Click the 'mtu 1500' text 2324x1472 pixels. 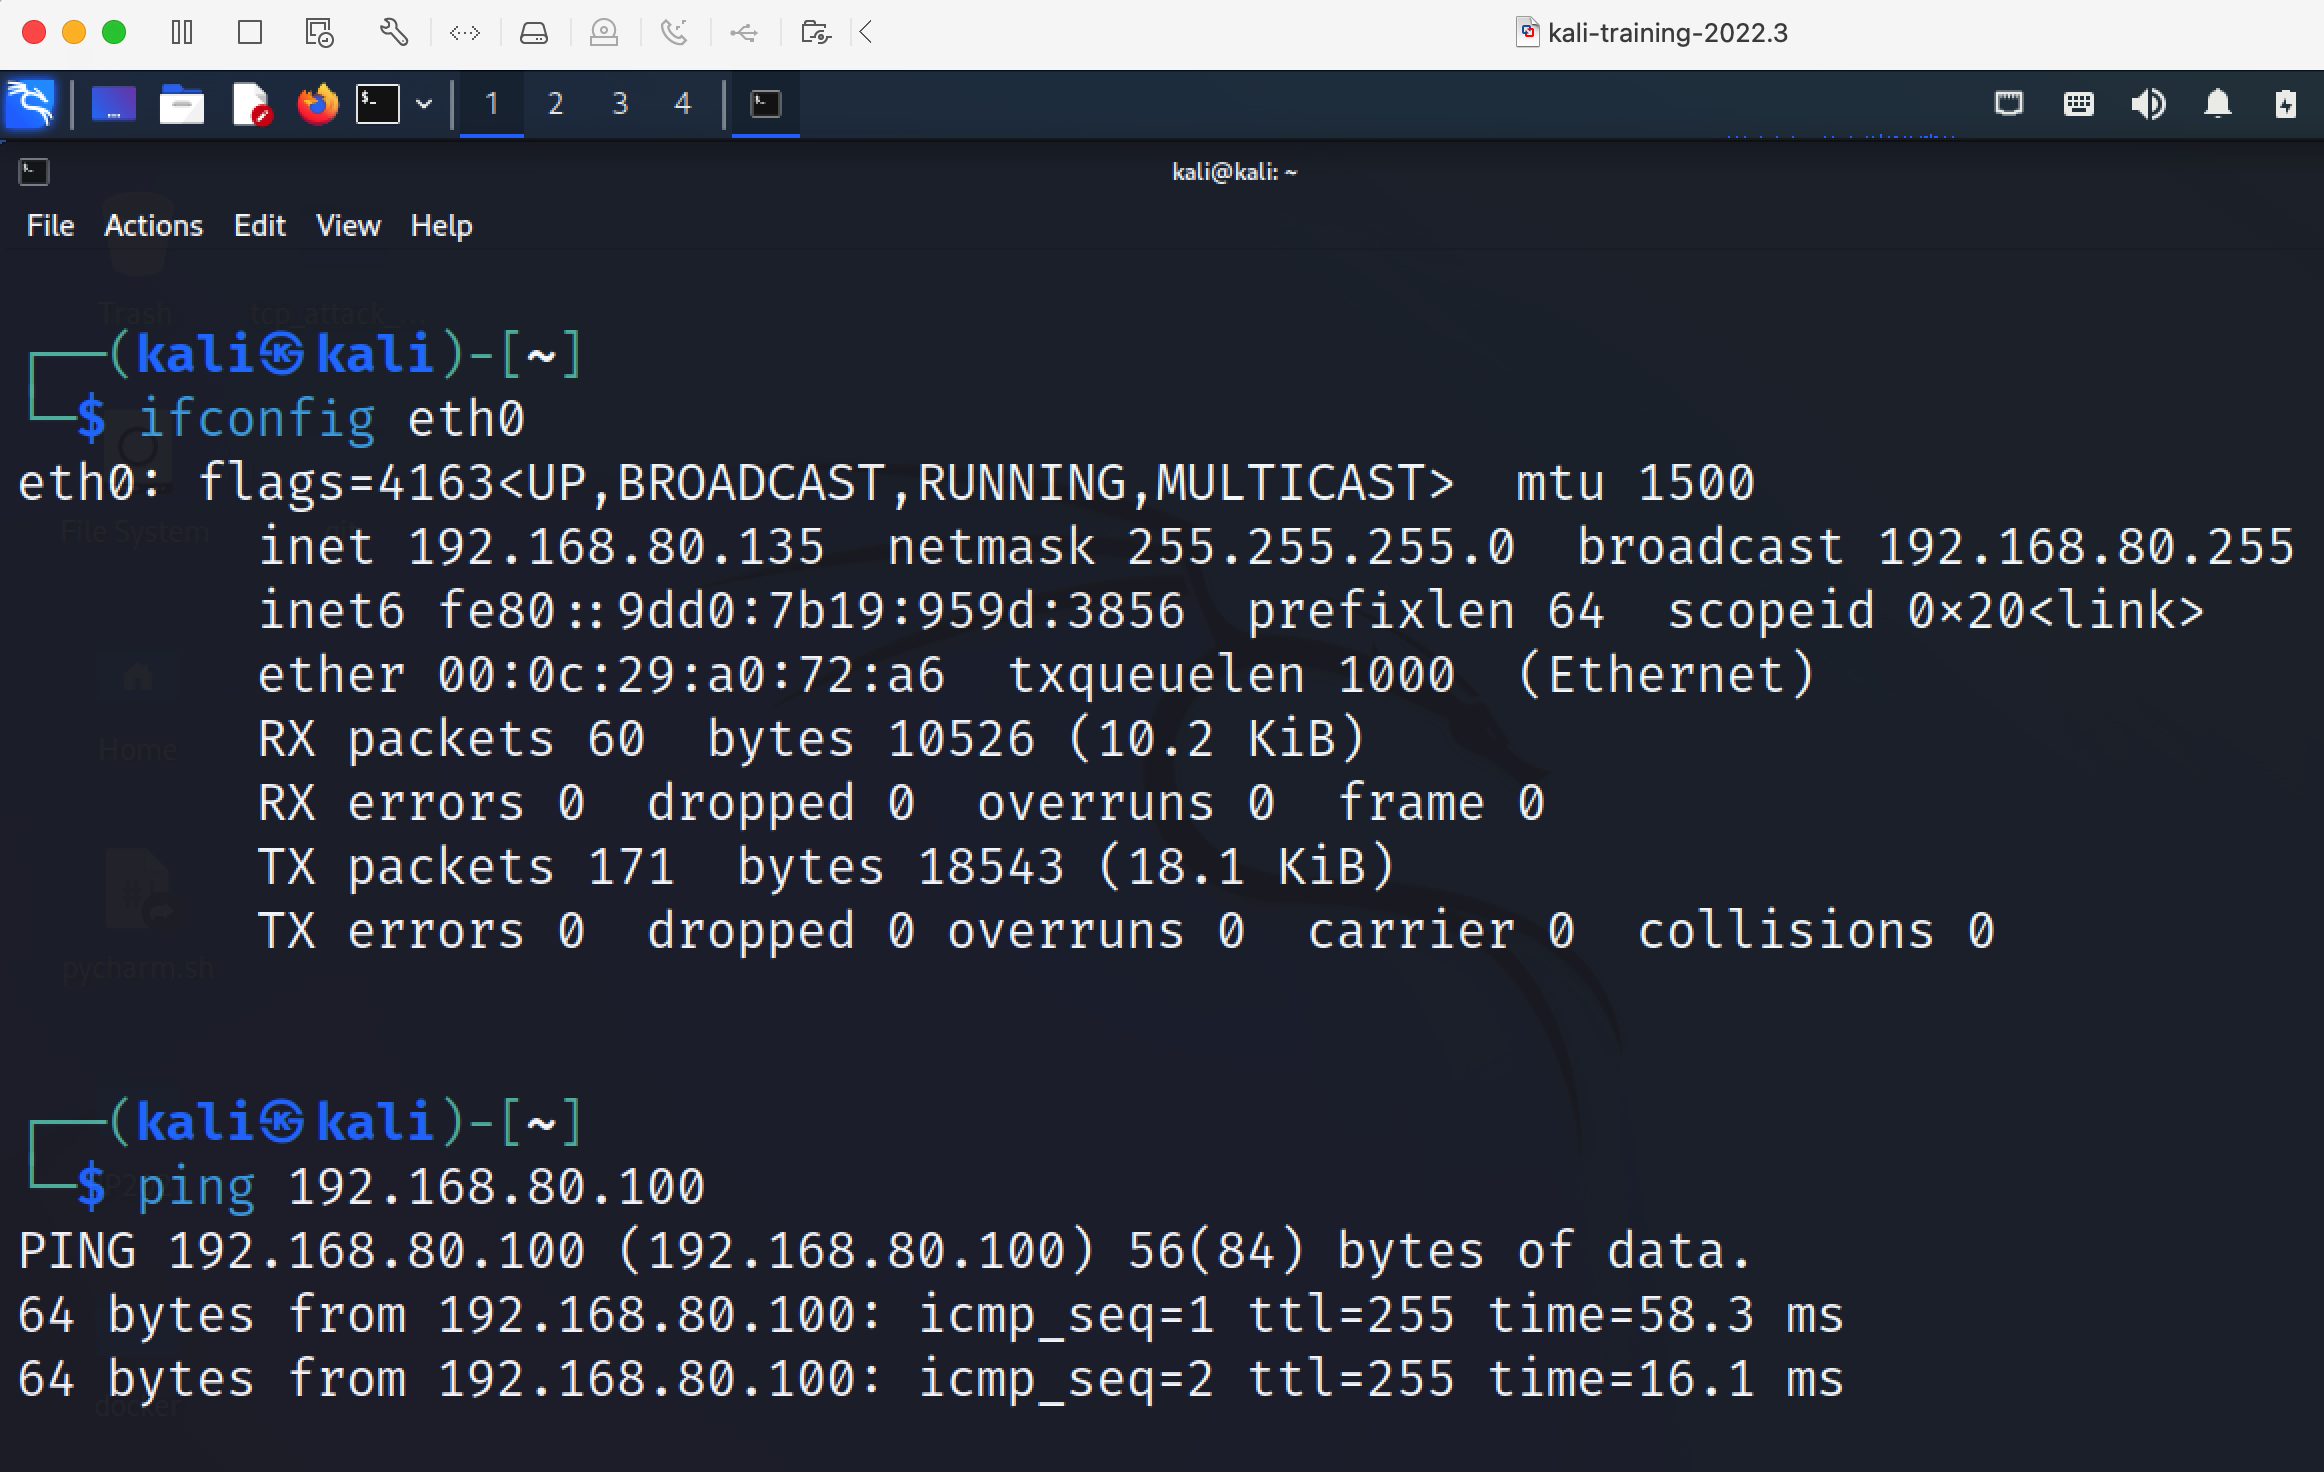pyautogui.click(x=1635, y=483)
